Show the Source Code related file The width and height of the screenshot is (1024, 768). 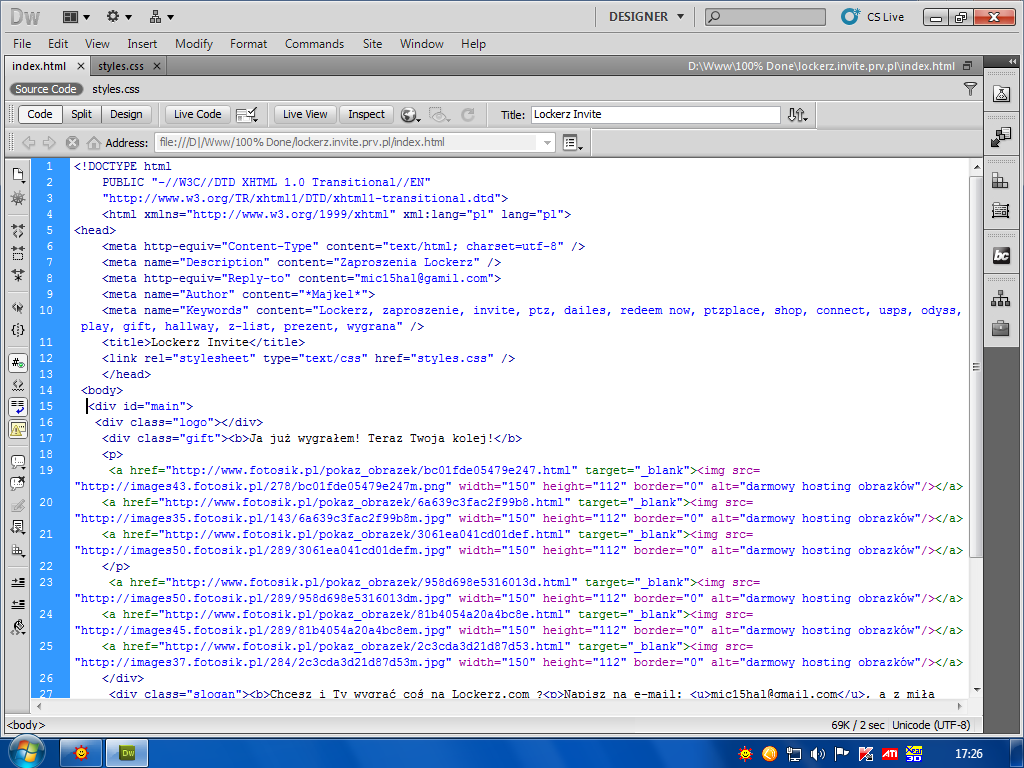coord(46,89)
